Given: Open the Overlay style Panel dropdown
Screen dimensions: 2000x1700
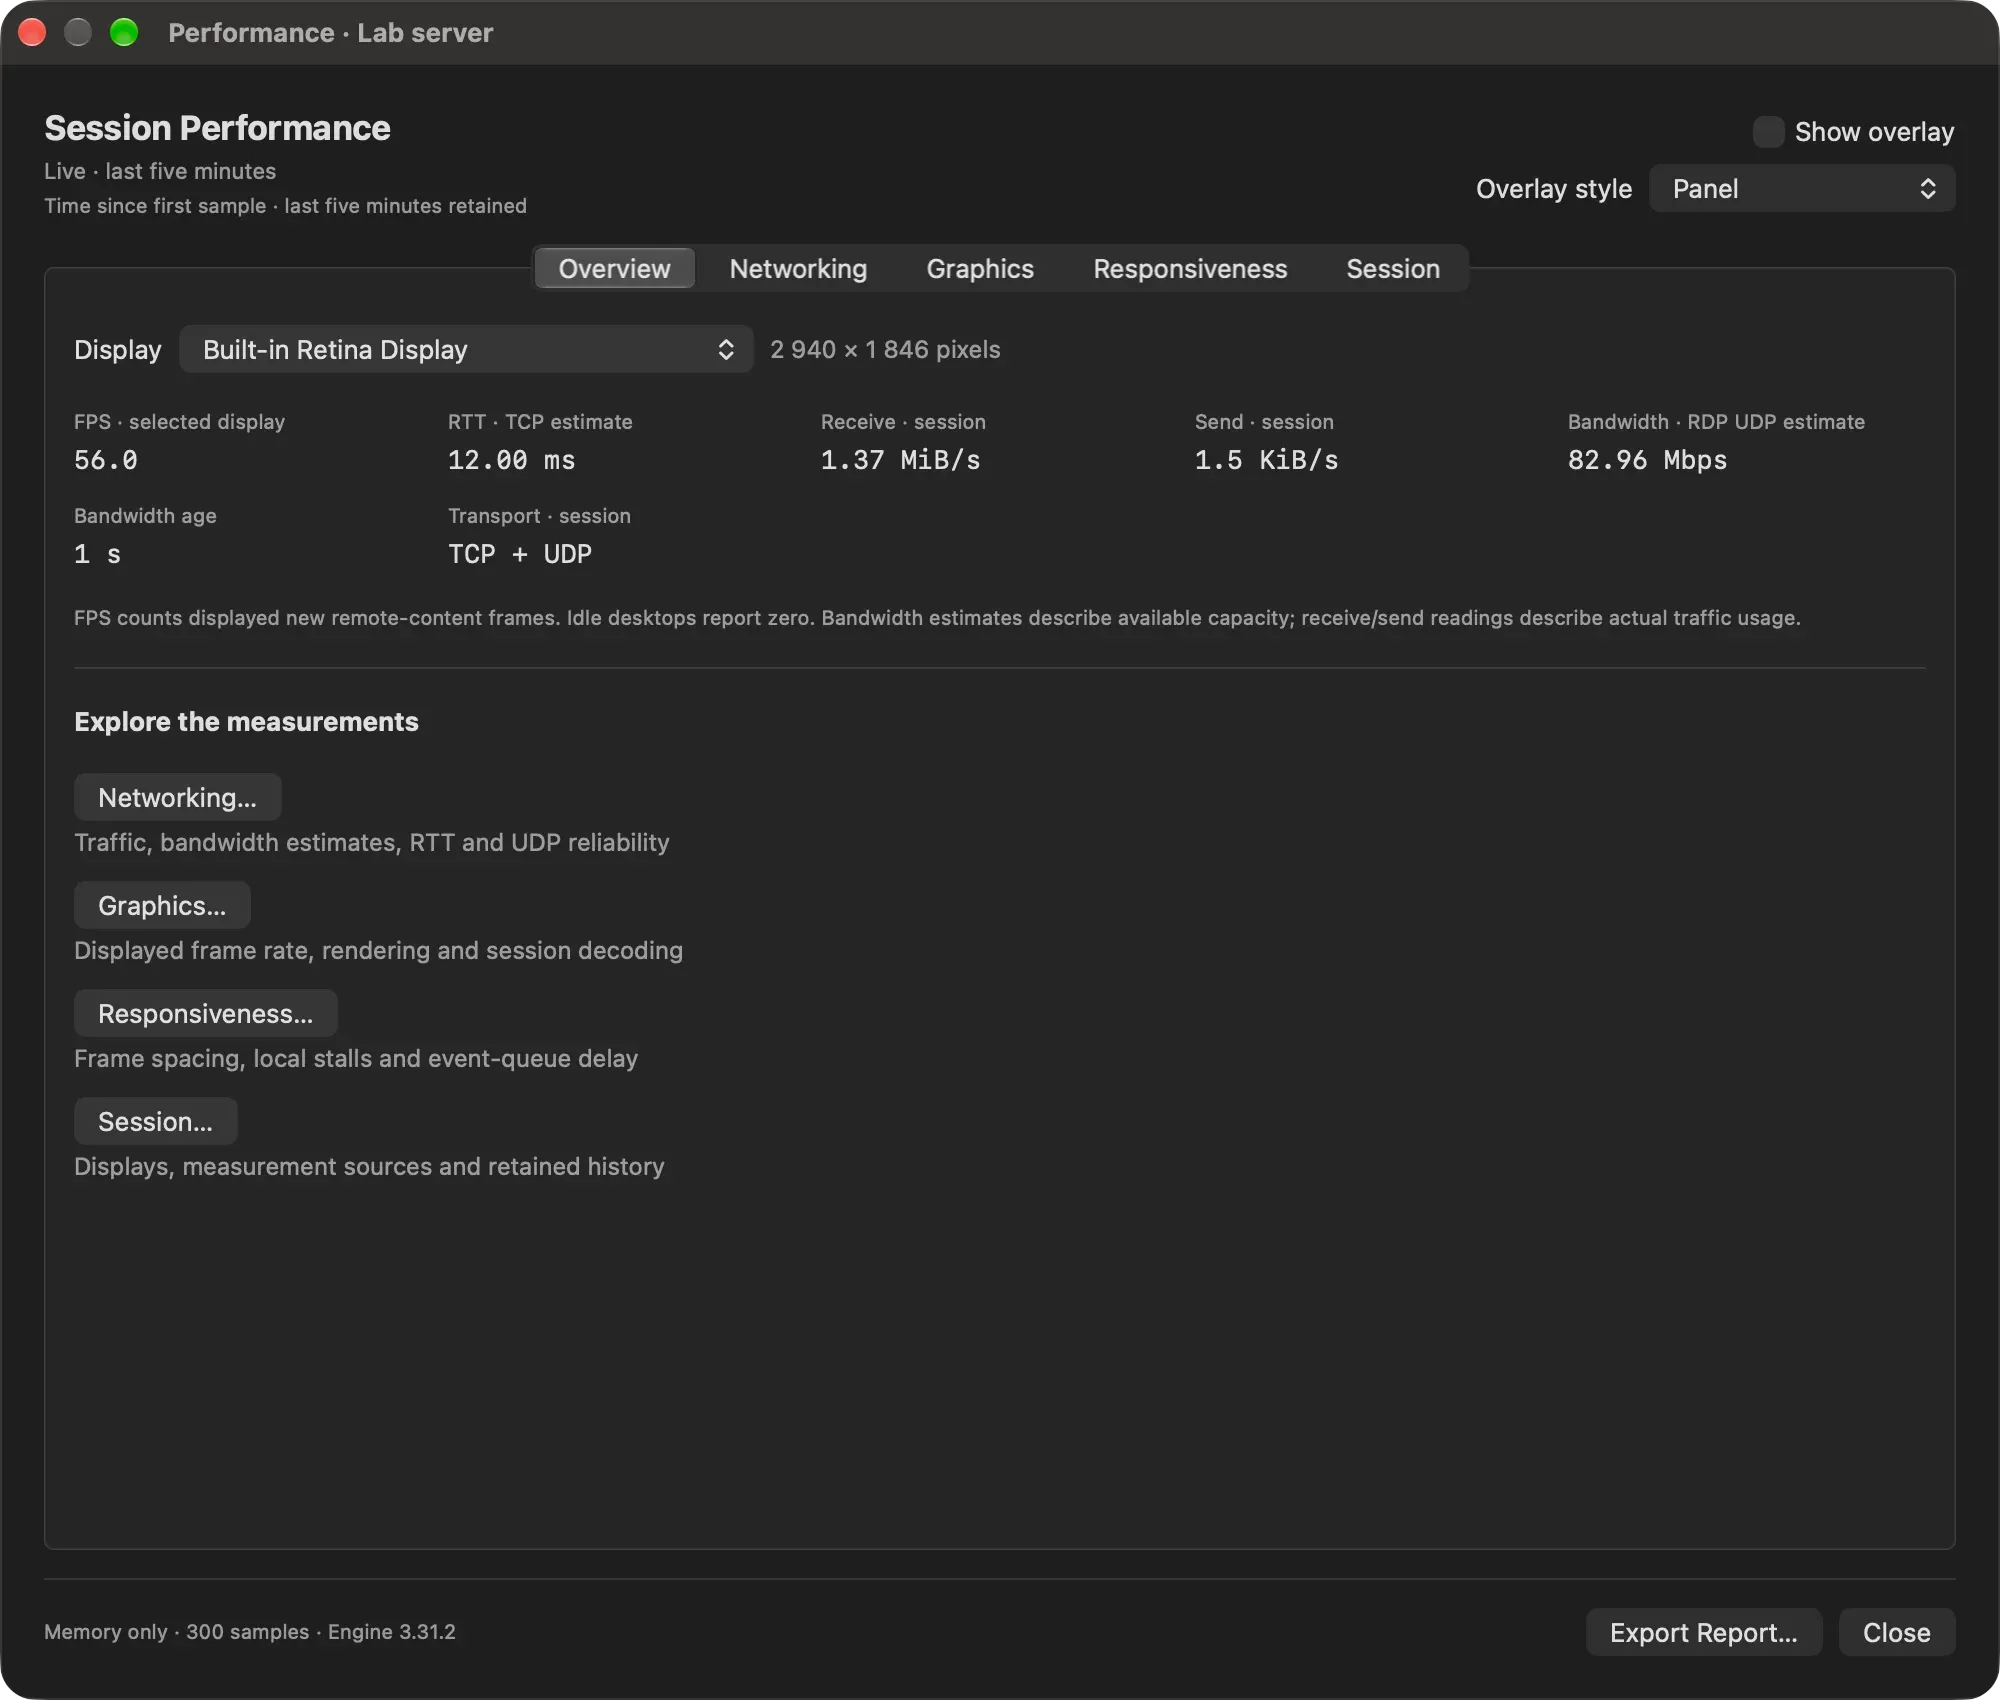Looking at the screenshot, I should point(1802,189).
